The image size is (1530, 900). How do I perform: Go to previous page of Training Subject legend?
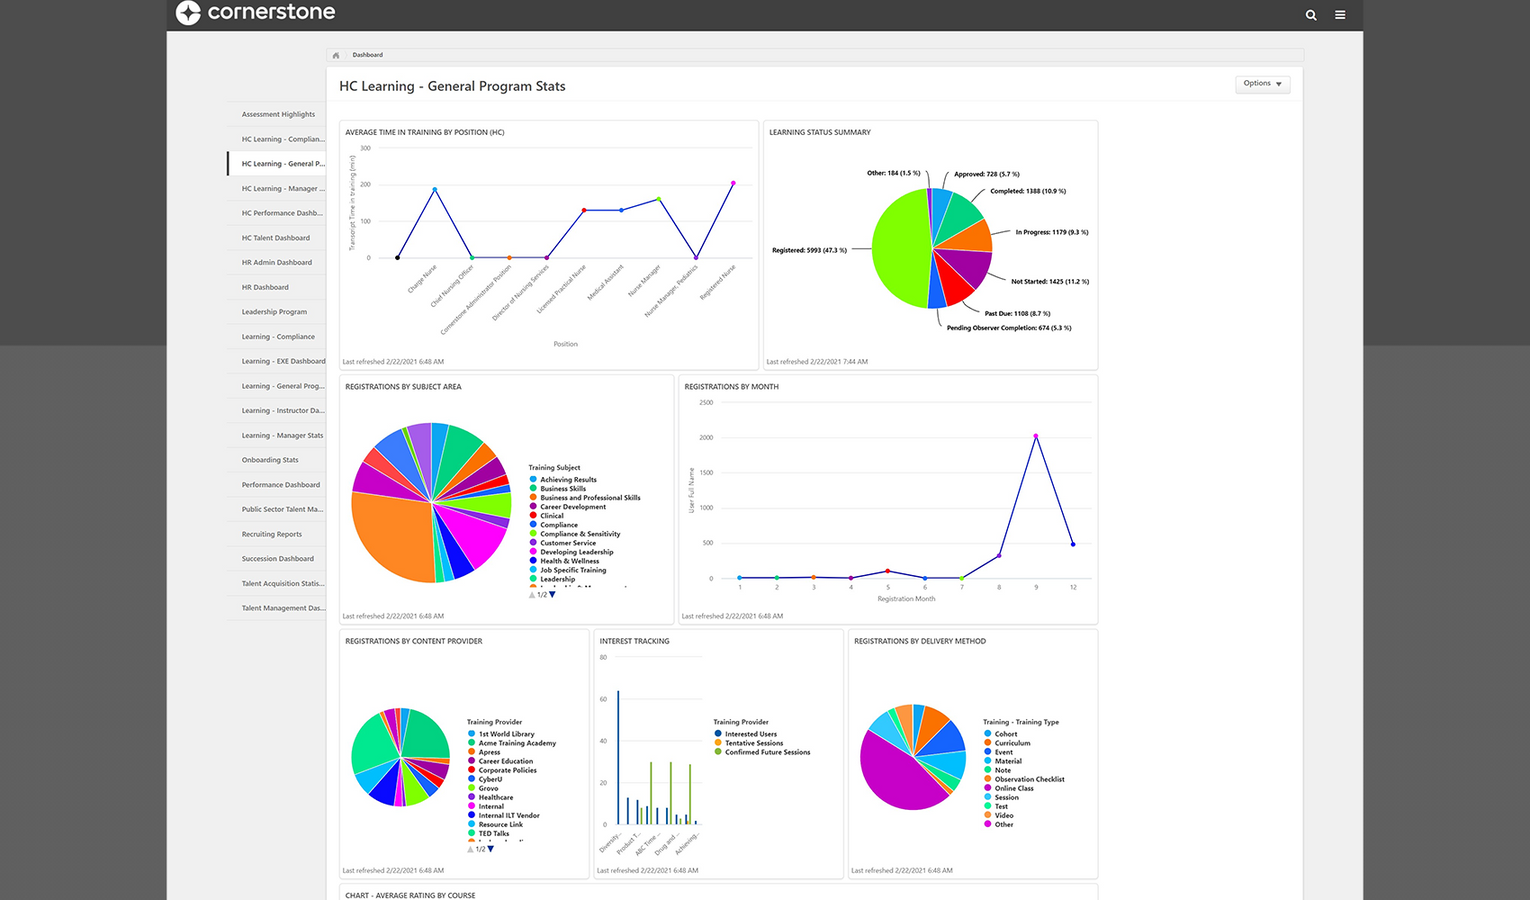tap(532, 595)
